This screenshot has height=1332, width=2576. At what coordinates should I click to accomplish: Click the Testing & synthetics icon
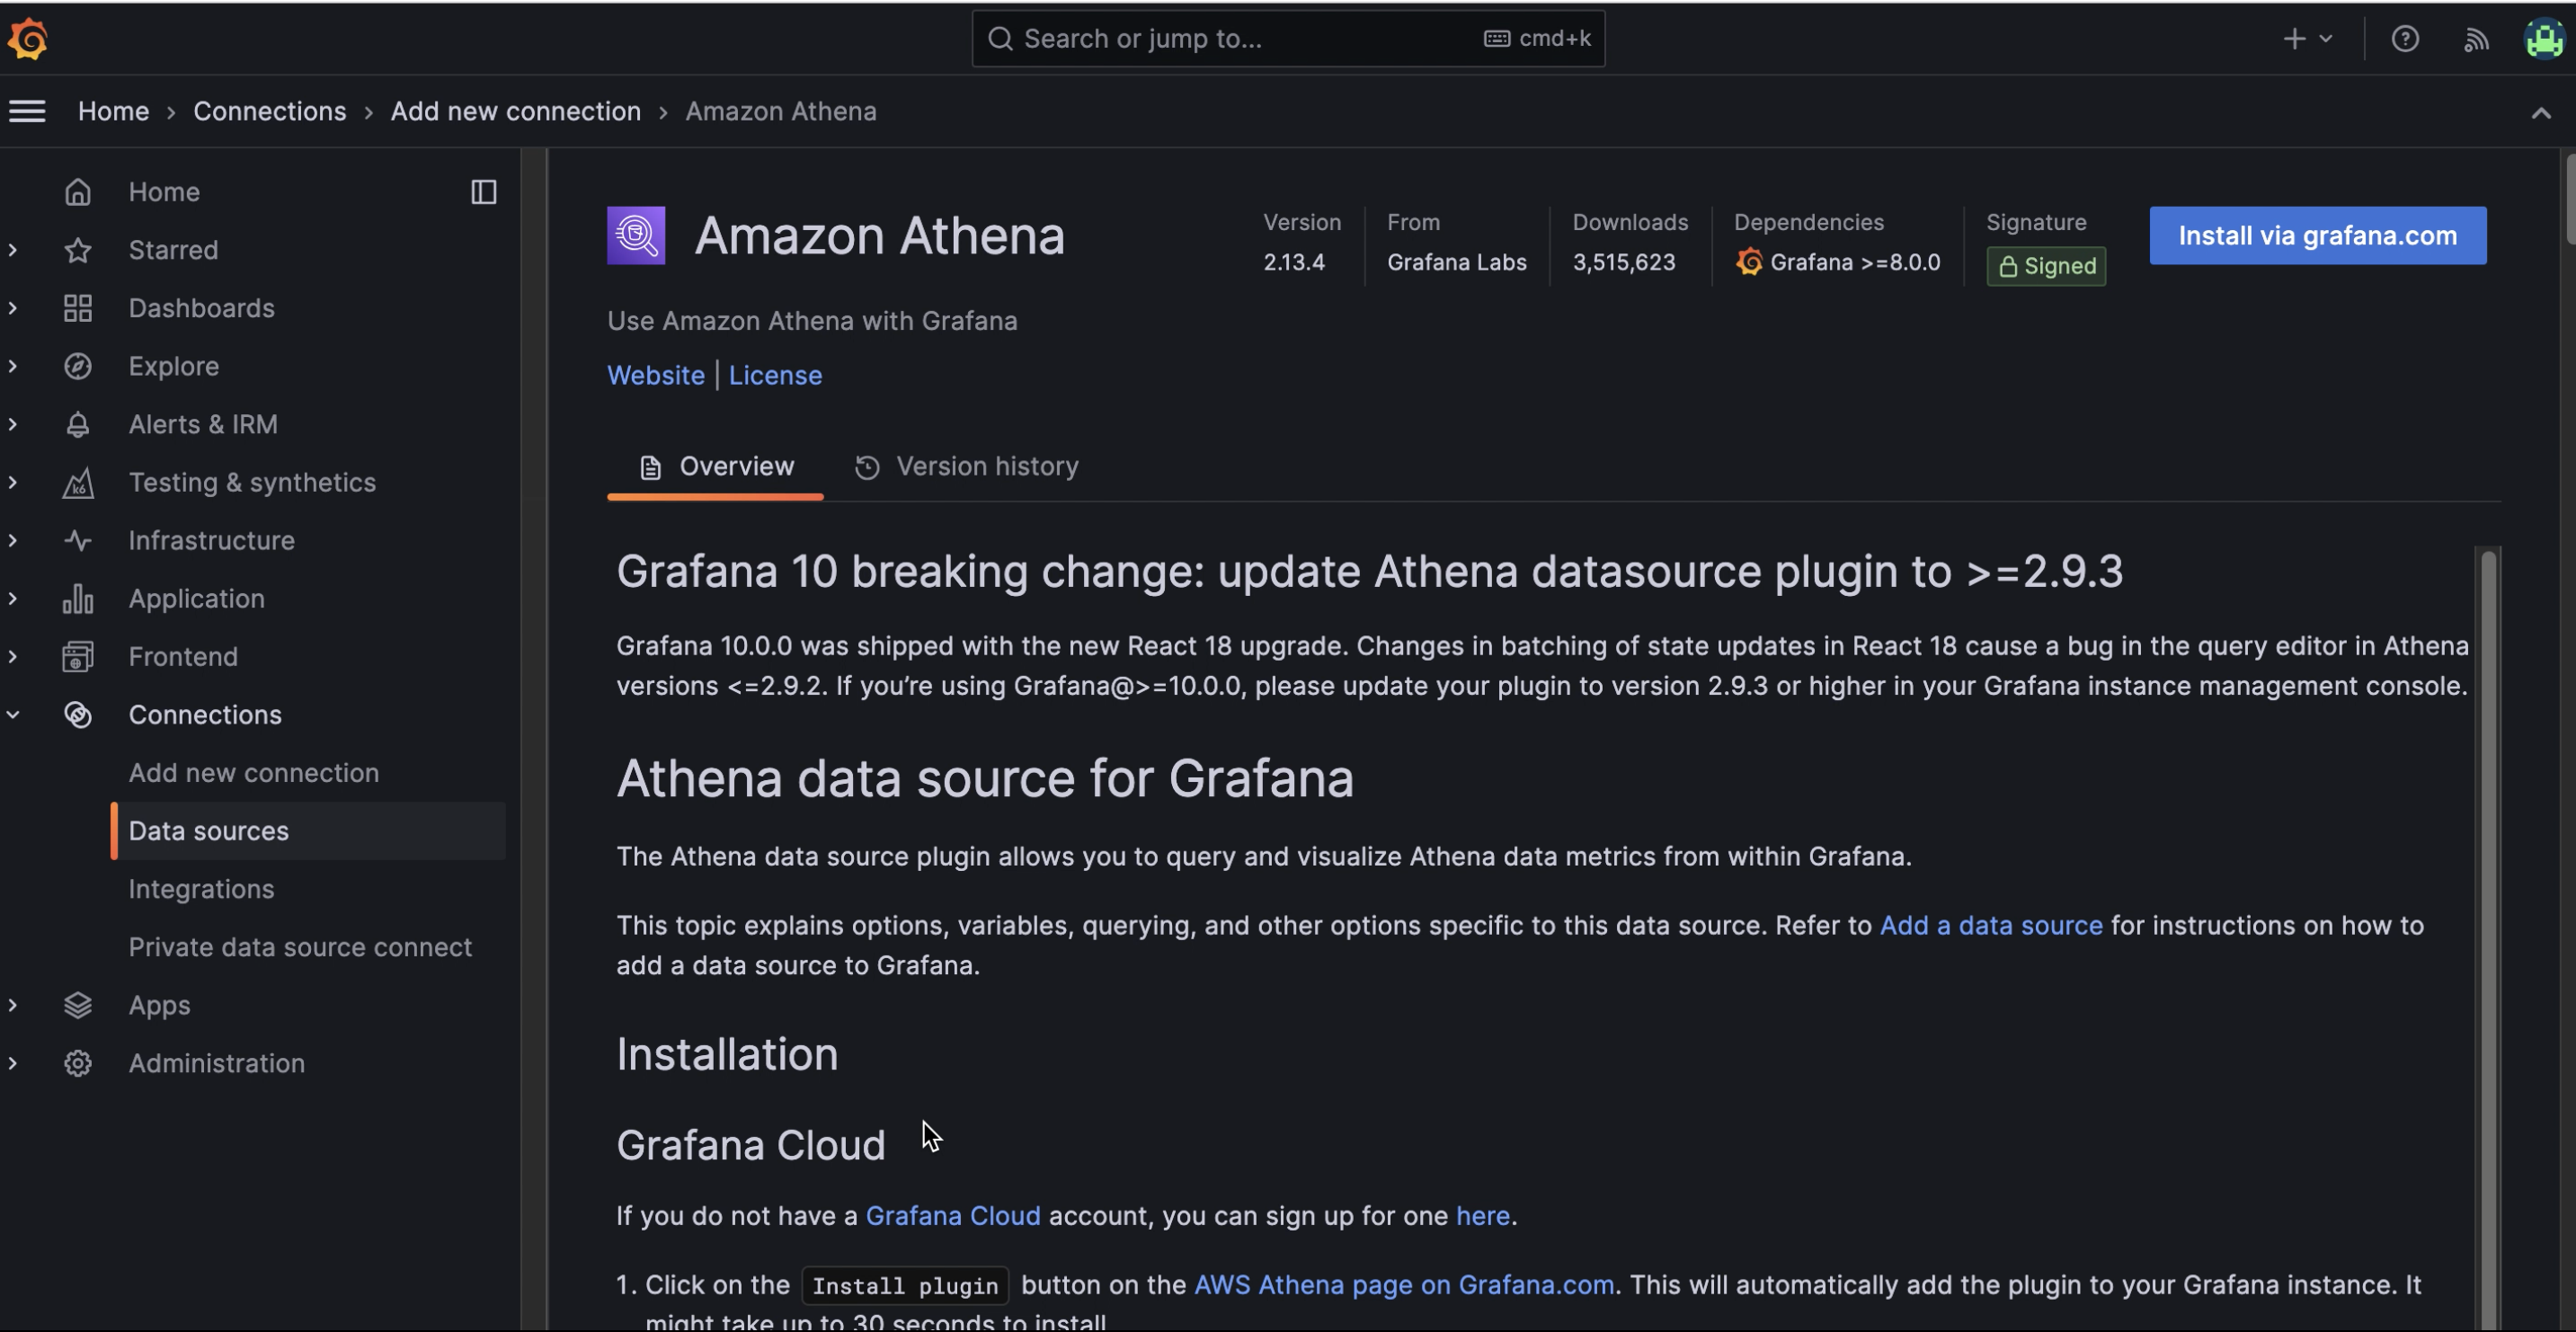tap(78, 482)
